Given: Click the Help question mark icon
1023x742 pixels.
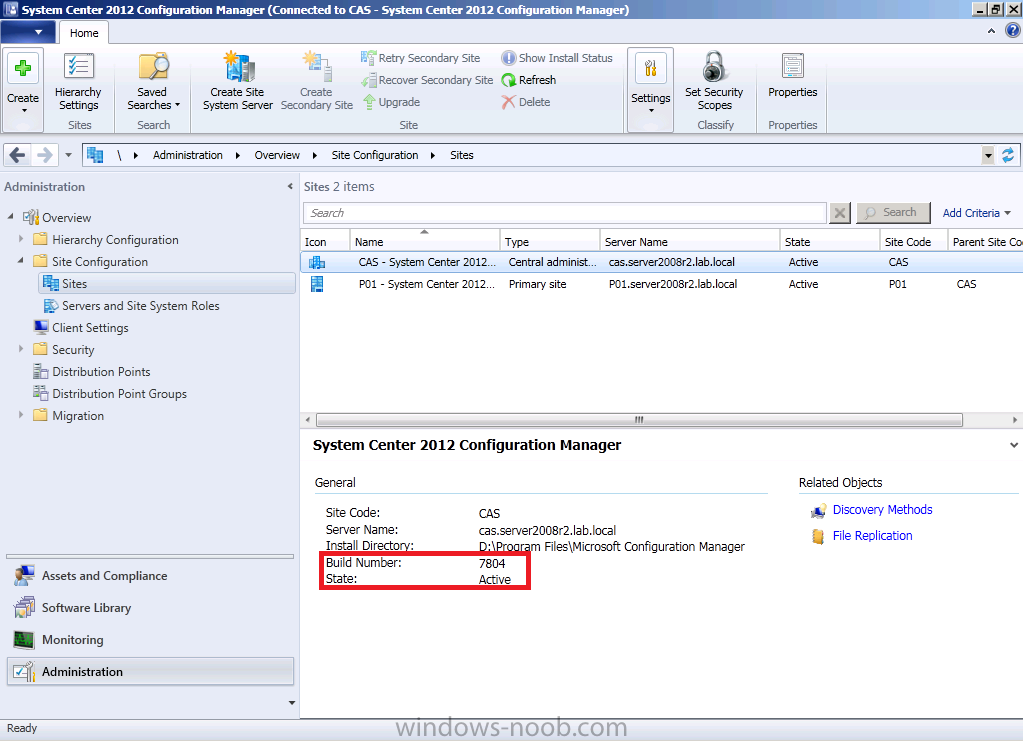Looking at the screenshot, I should tap(1013, 31).
